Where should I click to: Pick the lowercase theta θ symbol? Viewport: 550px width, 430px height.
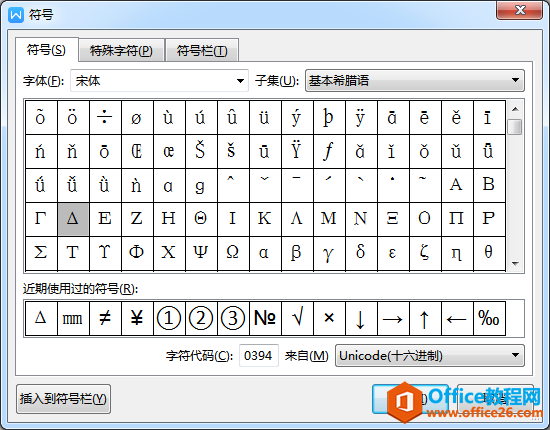(x=489, y=253)
